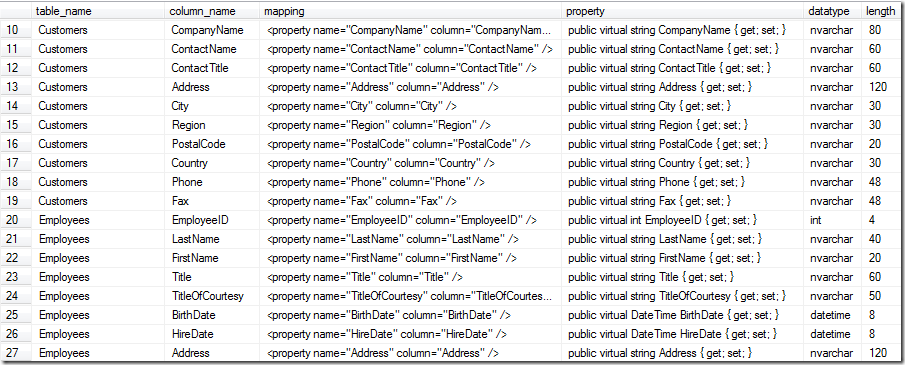This screenshot has width=905, height=365.
Task: Select the mapping column header
Action: tap(410, 11)
